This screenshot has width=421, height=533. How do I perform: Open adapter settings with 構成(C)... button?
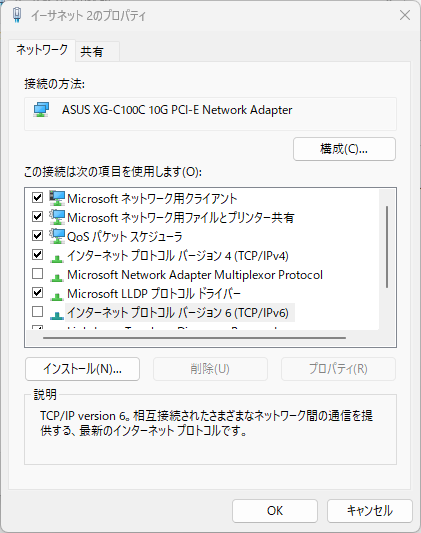[x=344, y=149]
